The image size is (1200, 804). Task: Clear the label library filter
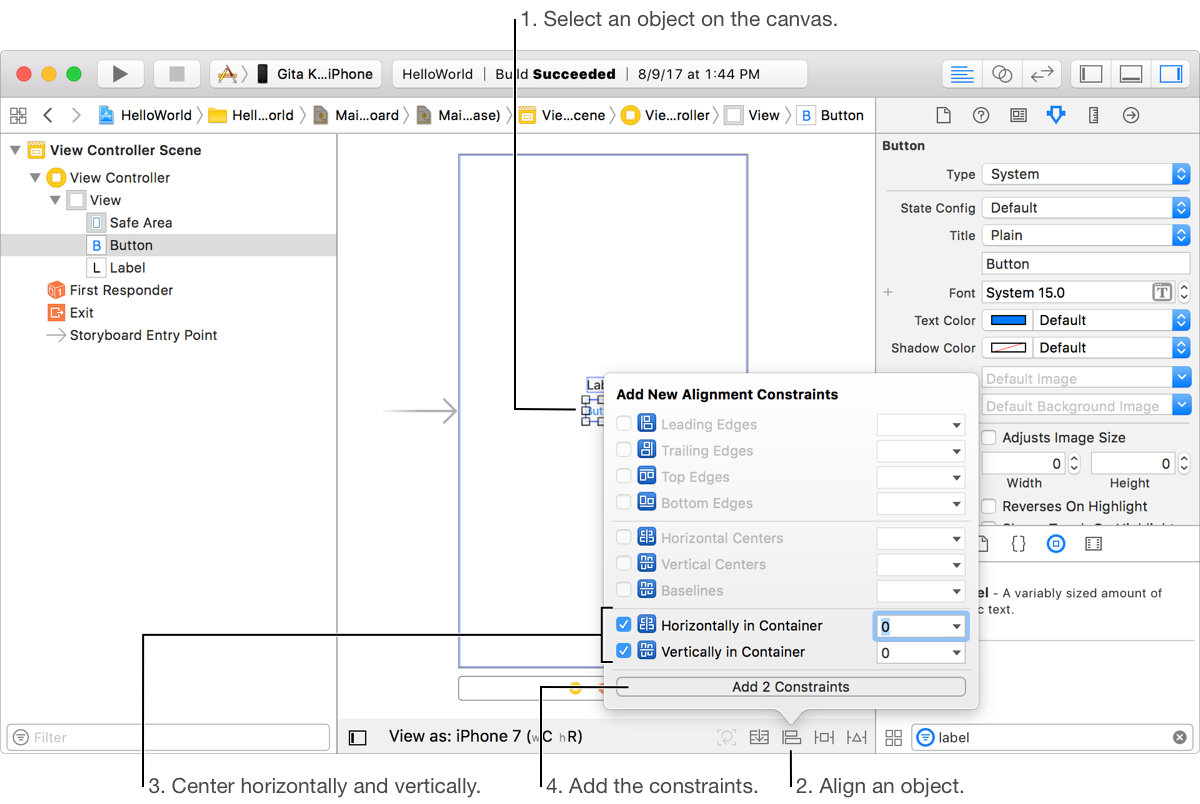point(1180,737)
